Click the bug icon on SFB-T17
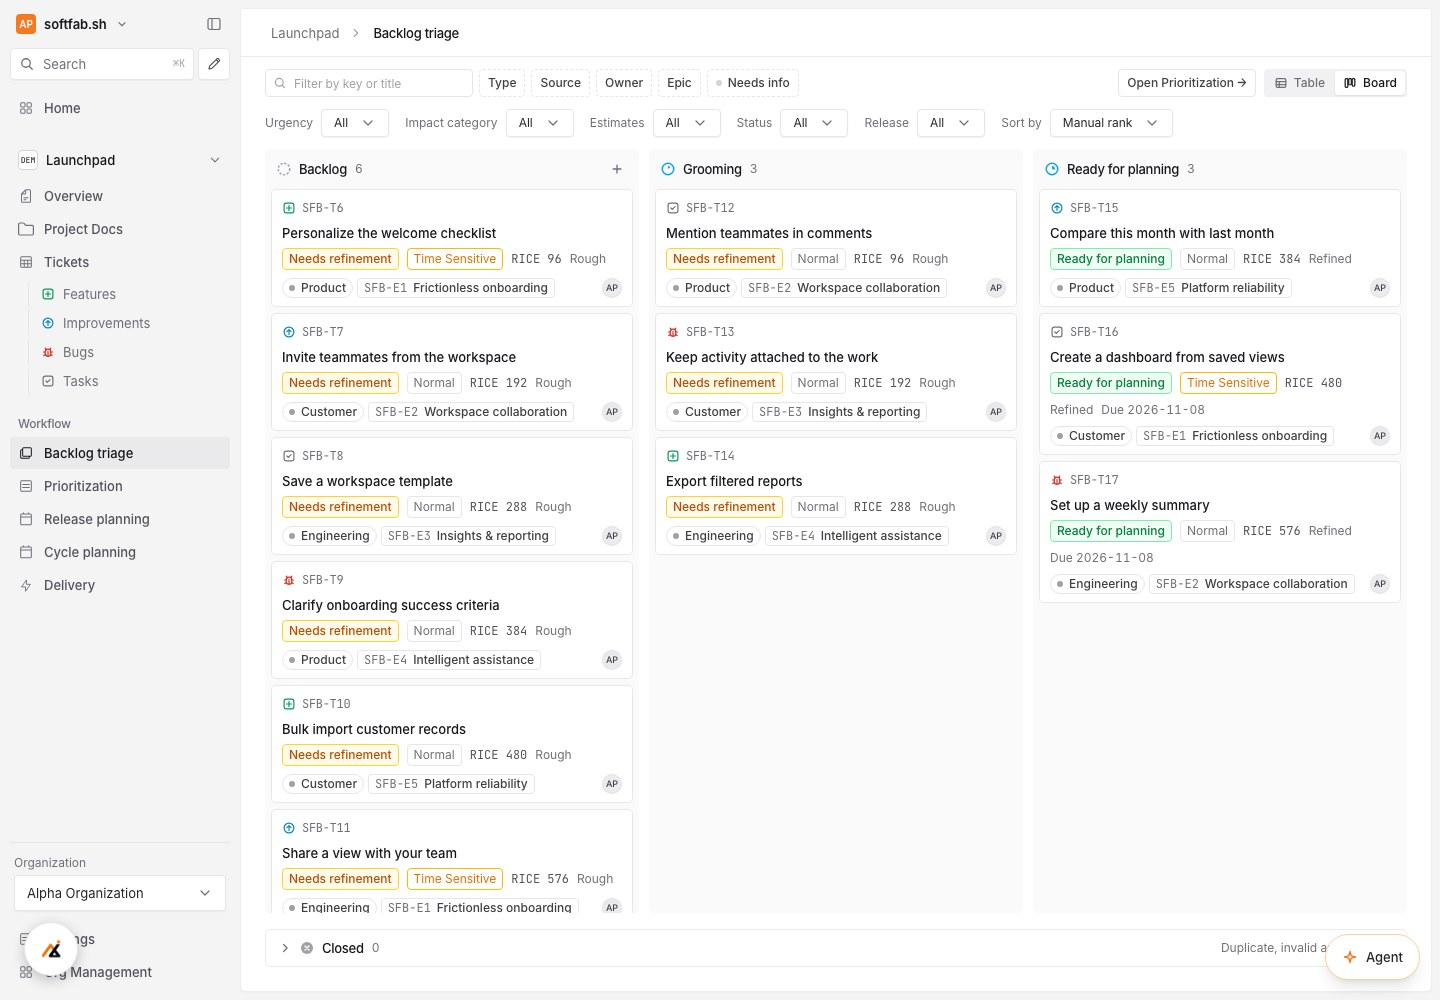 [x=1057, y=480]
